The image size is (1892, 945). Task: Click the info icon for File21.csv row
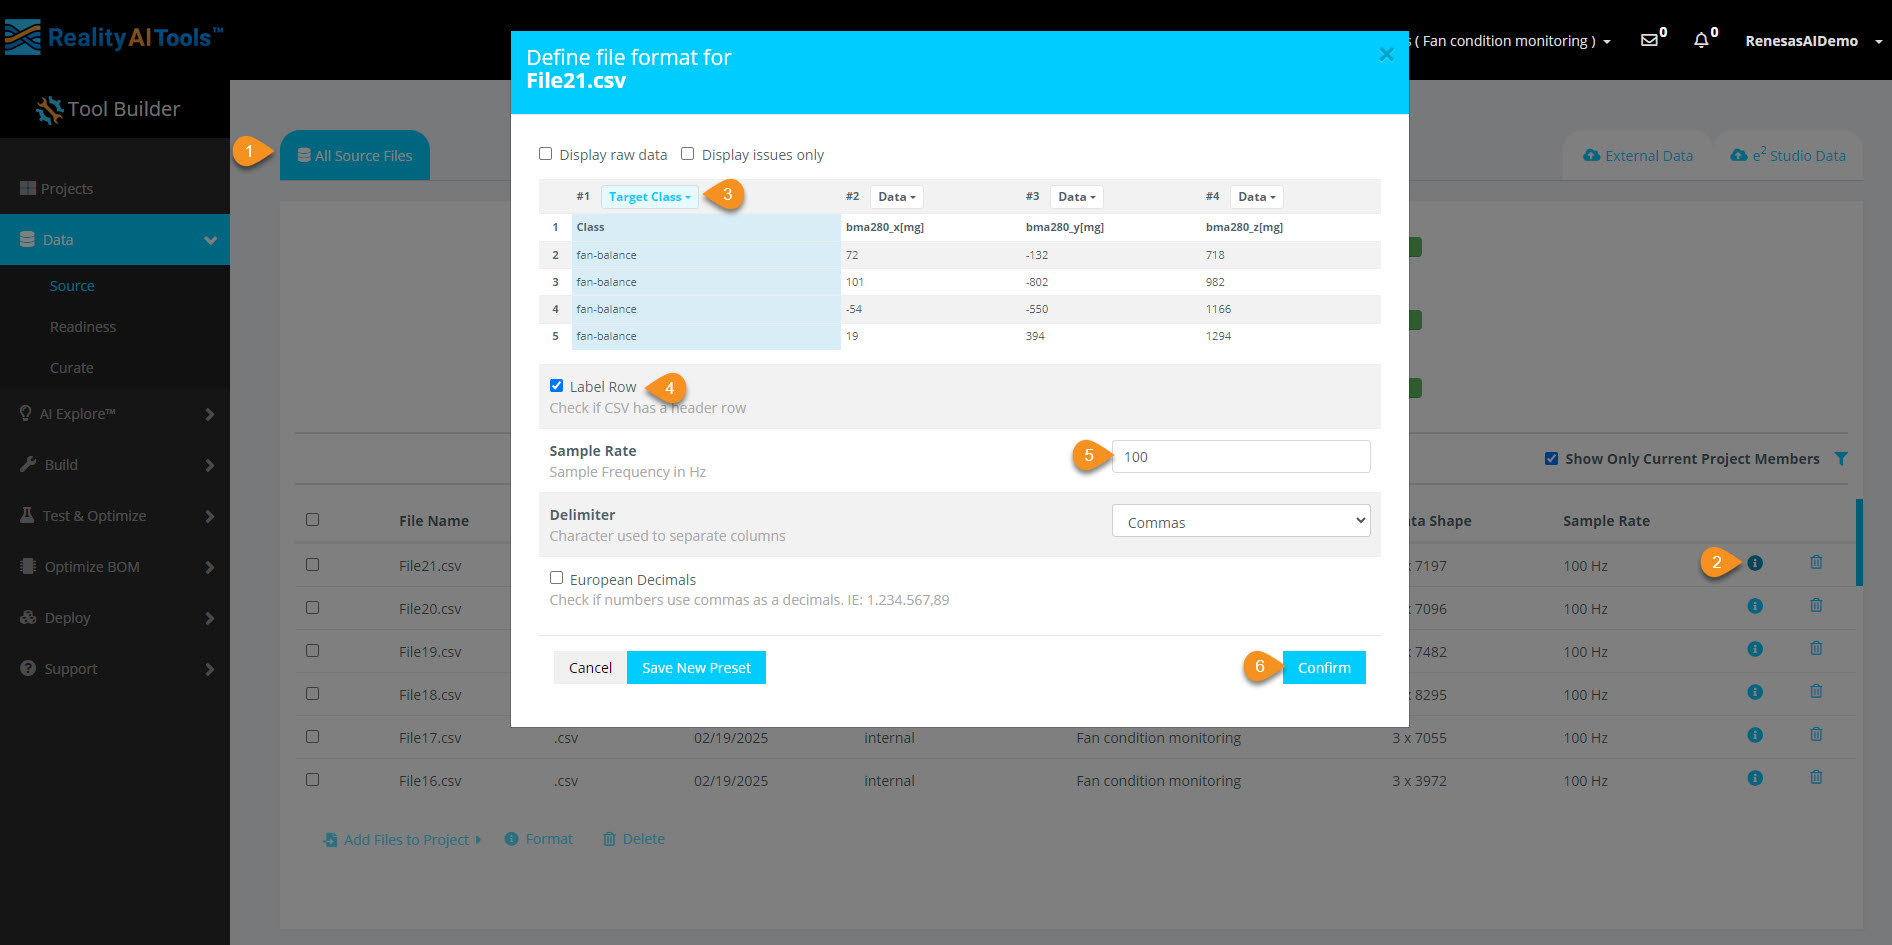coord(1754,563)
